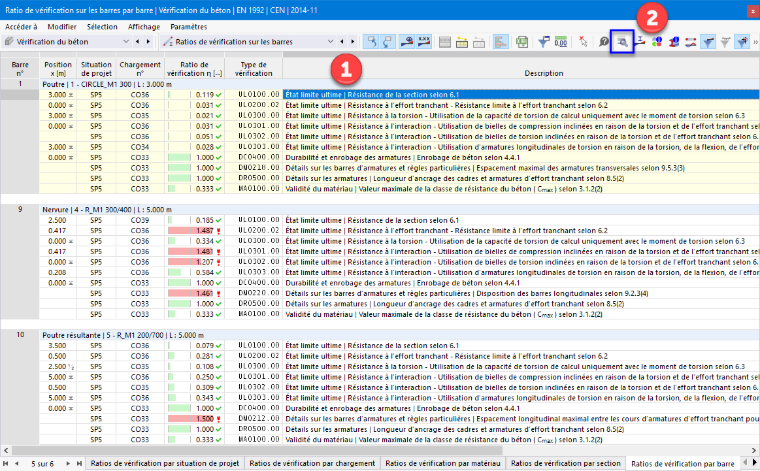Toggle the colored ratio bars display icon

[x=500, y=42]
